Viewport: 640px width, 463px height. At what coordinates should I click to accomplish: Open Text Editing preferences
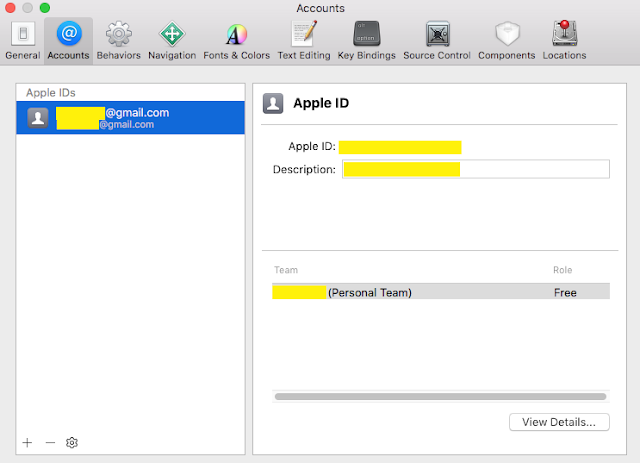(304, 41)
